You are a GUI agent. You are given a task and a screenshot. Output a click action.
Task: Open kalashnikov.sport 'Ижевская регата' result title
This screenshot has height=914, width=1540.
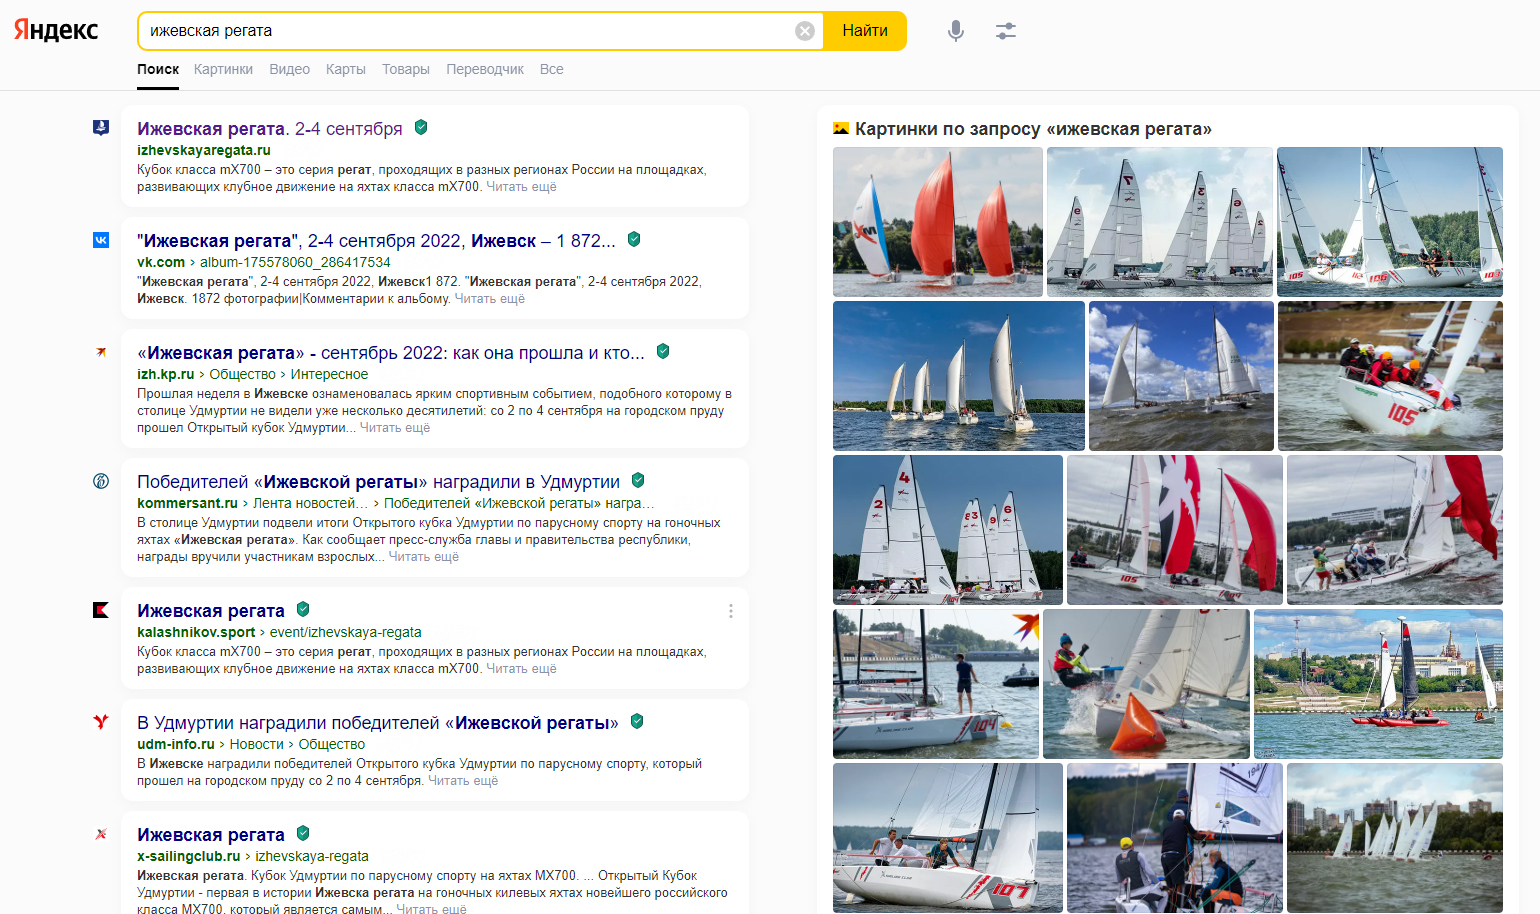[x=211, y=611]
